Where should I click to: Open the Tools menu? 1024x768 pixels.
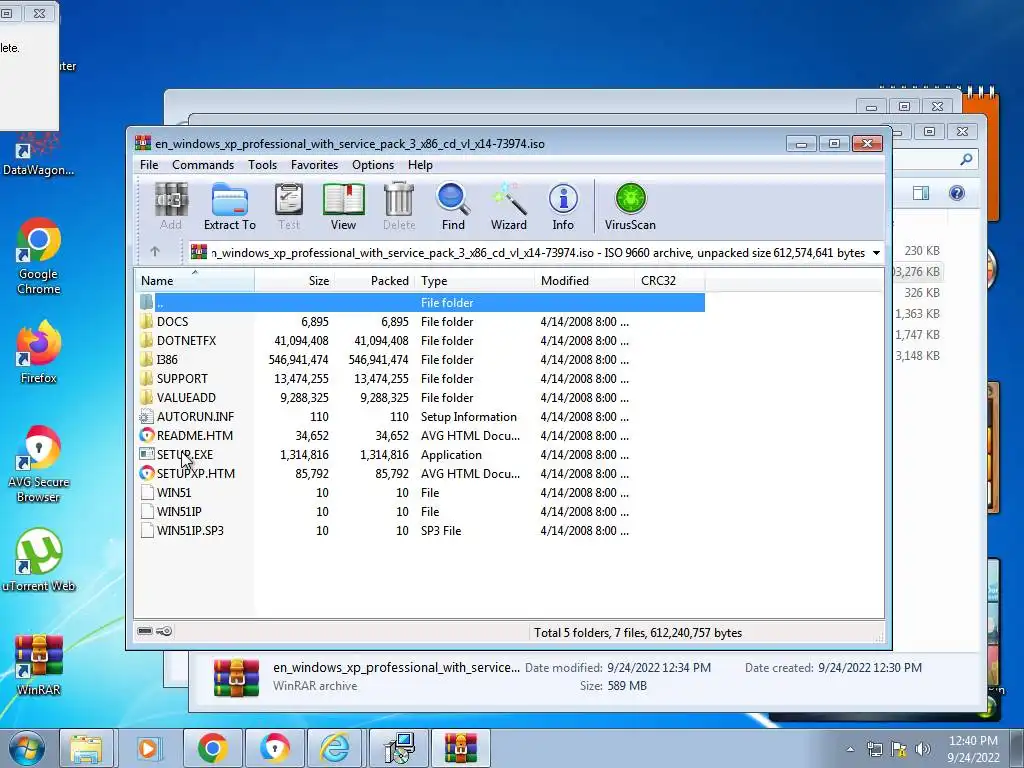[x=263, y=165]
